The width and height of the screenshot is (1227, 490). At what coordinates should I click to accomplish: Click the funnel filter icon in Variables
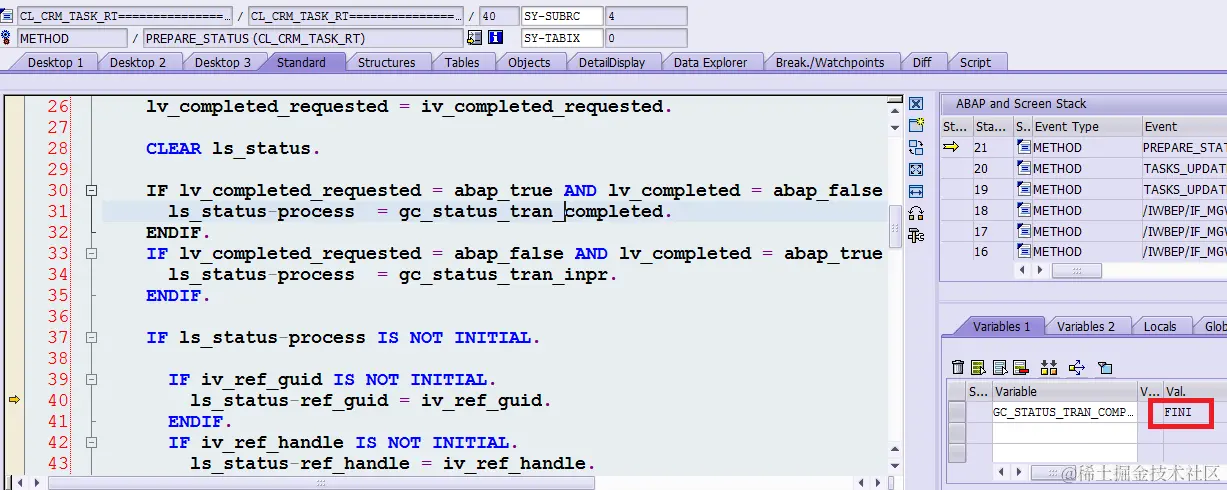[x=1104, y=368]
